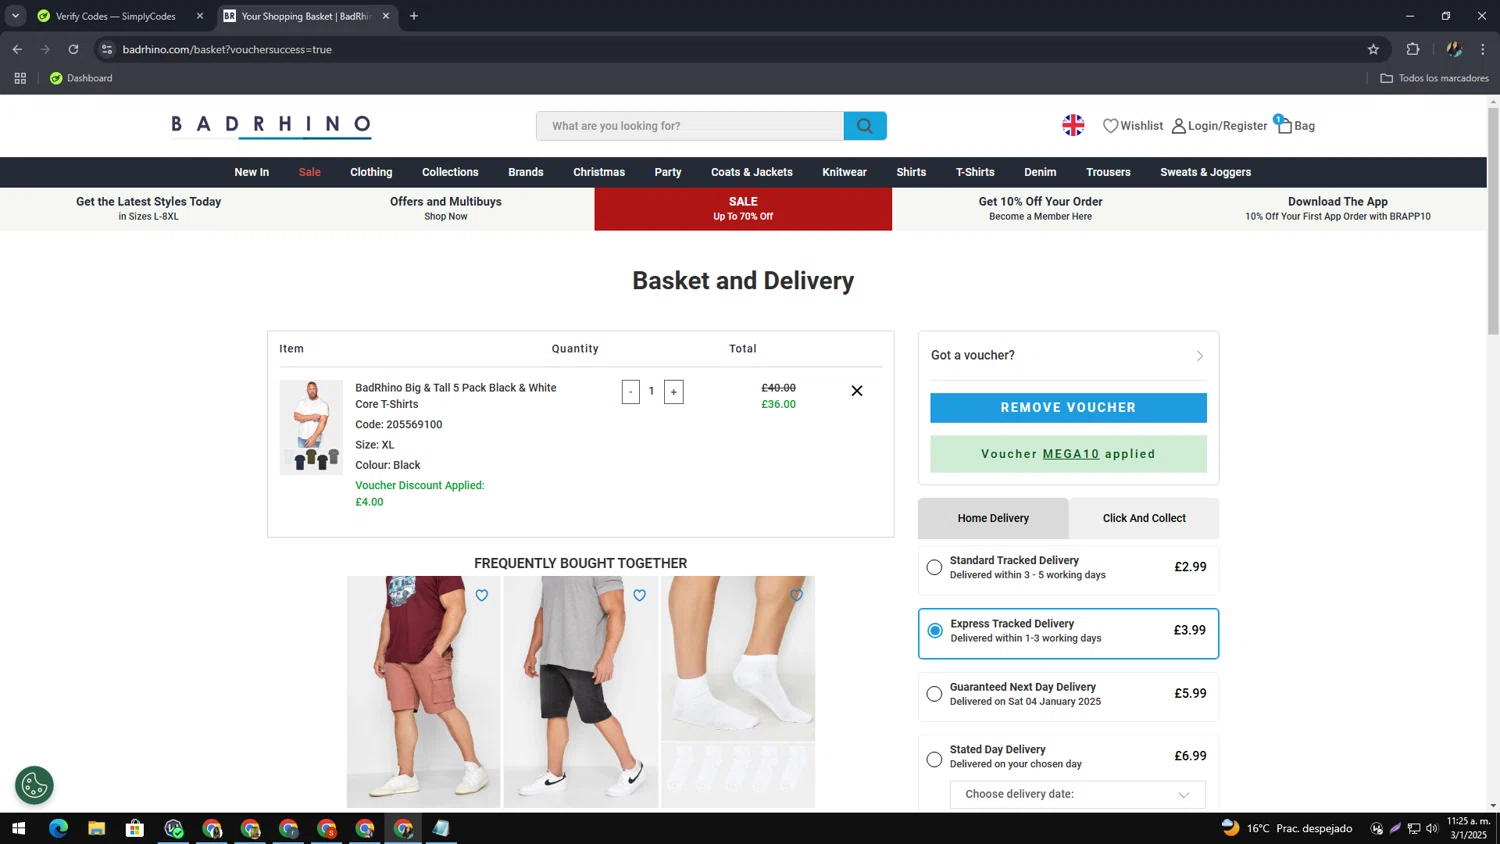1500x844 pixels.
Task: Open Trousers menu
Action: pos(1108,172)
